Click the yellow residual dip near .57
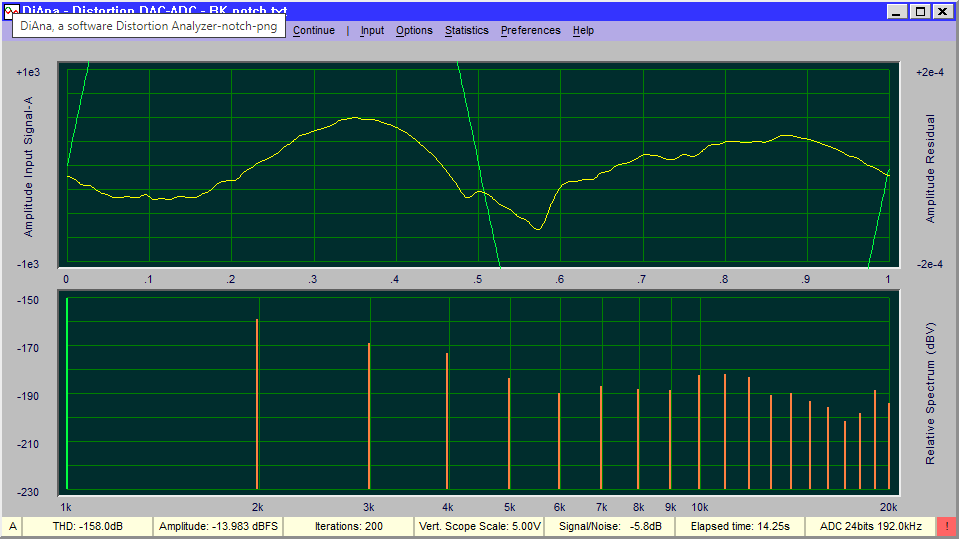 [x=538, y=228]
